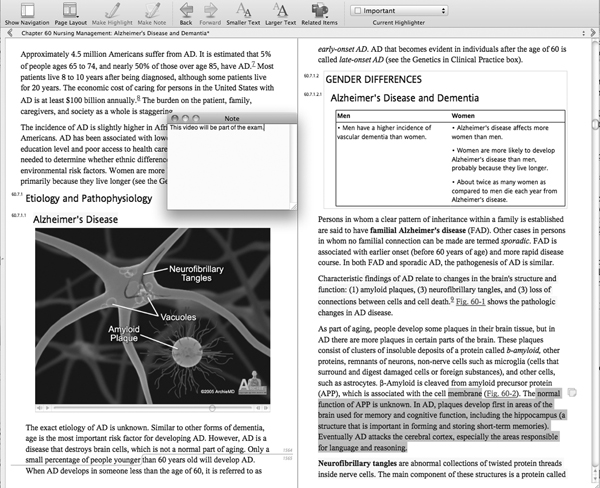This screenshot has height=488, width=600.
Task: Click the Make Highlight tool
Action: (x=114, y=10)
